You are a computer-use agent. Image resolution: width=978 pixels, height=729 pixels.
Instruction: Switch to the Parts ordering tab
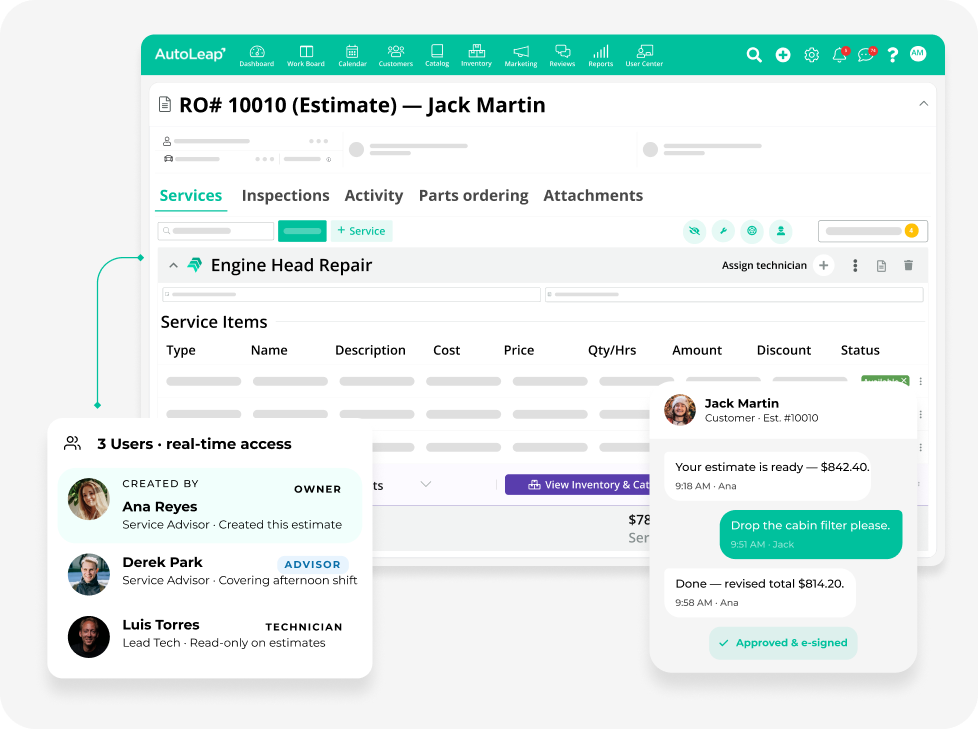(x=473, y=195)
